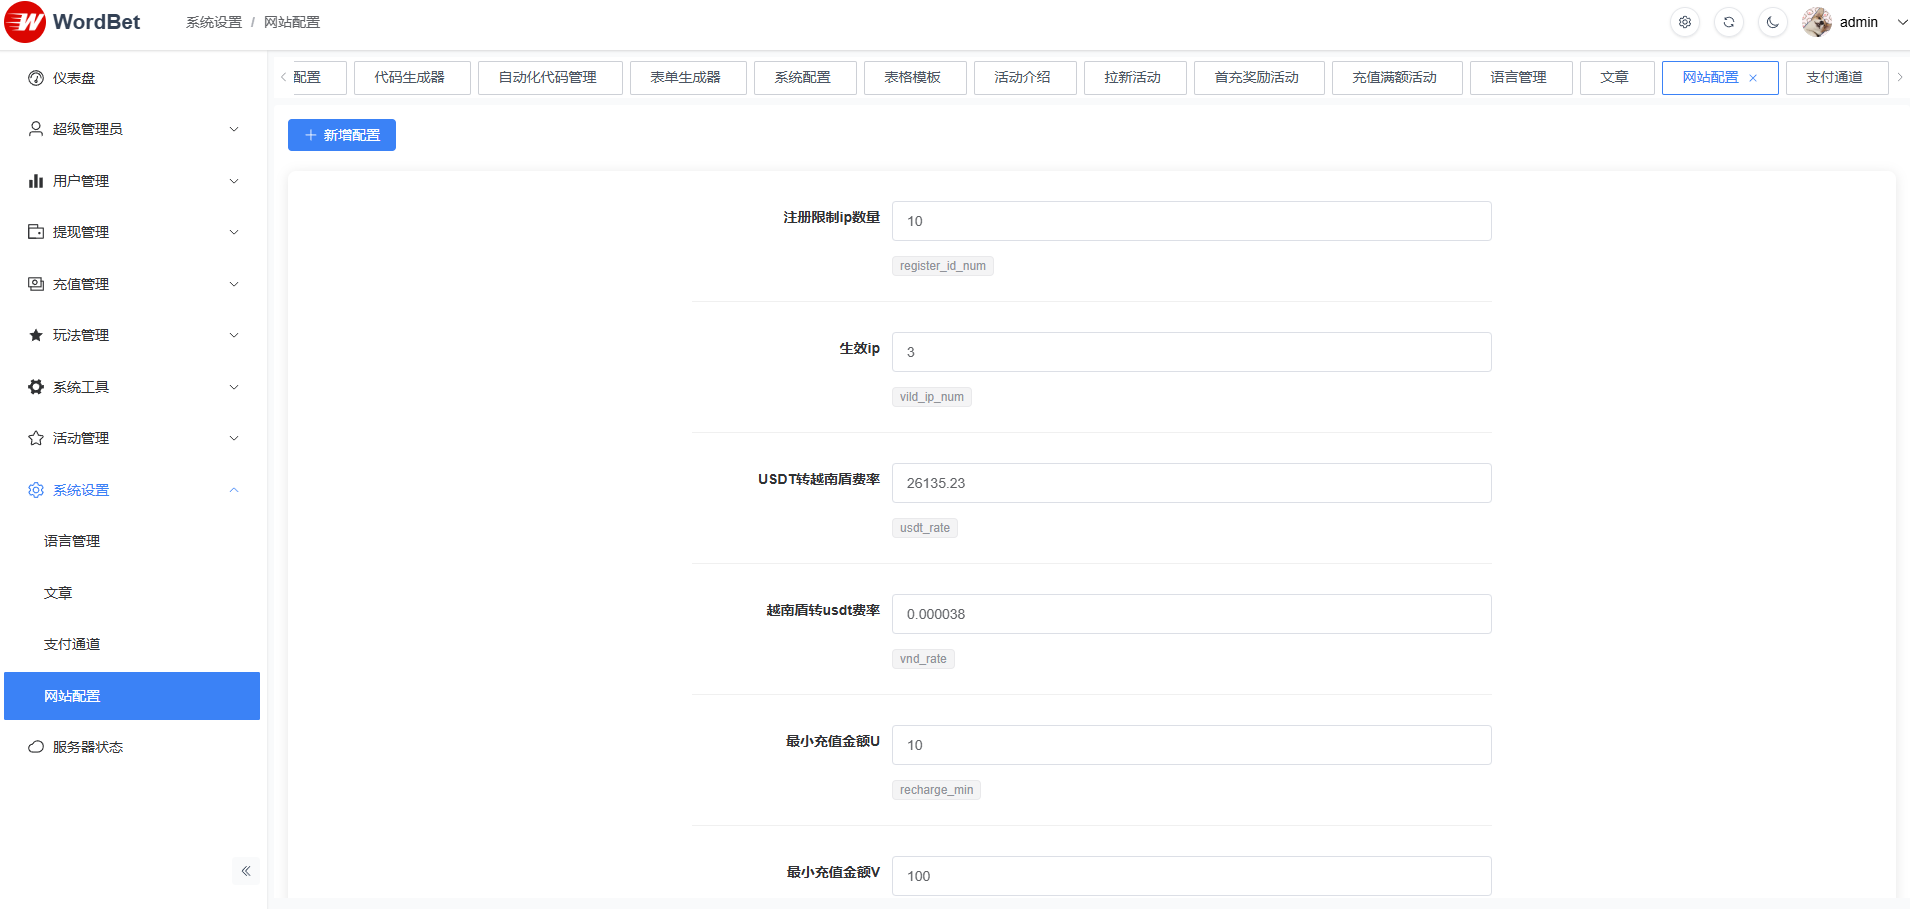The height and width of the screenshot is (909, 1910).
Task: Expand the 用户管理 sidebar menu
Action: click(x=132, y=181)
